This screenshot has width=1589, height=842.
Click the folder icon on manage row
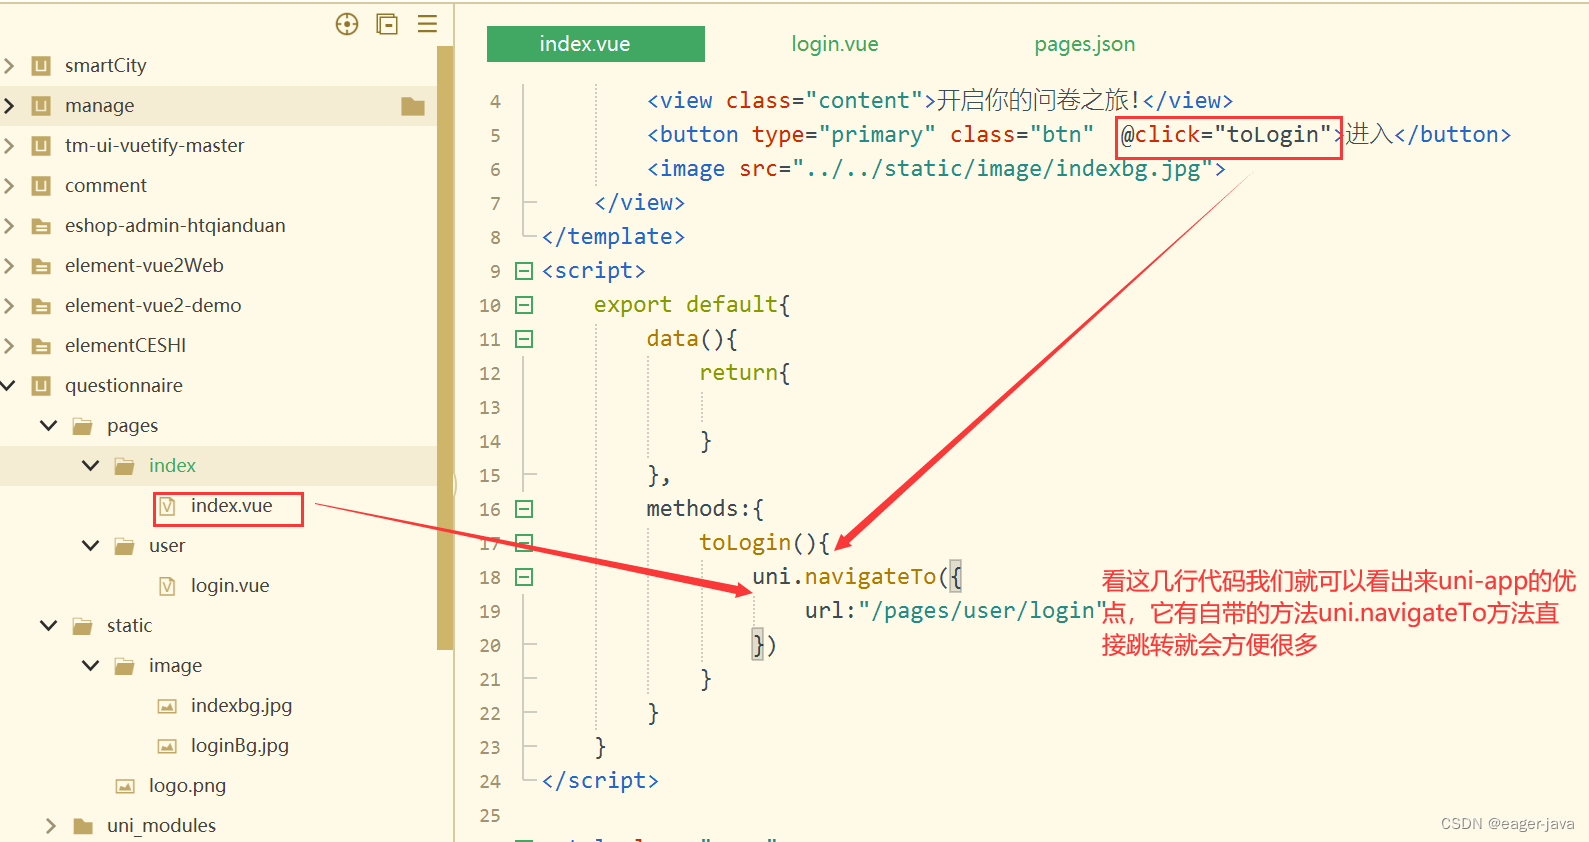point(413,106)
